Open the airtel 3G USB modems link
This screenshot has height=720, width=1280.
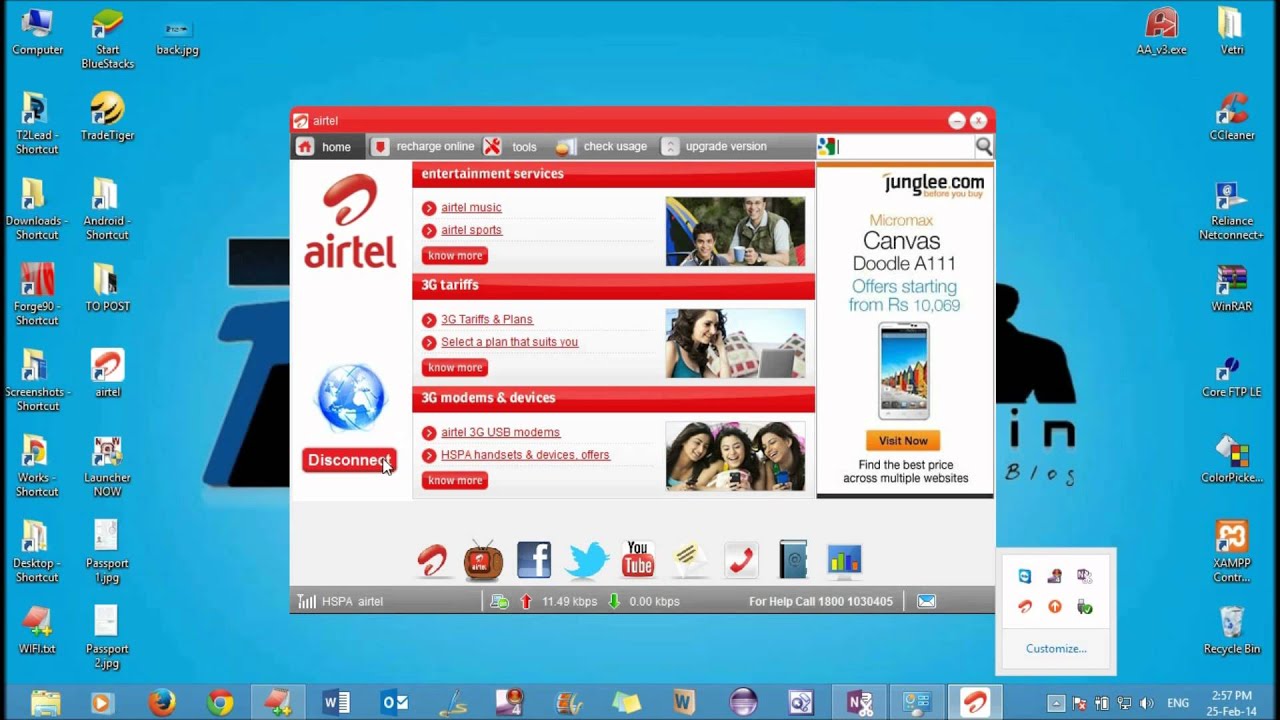tap(500, 433)
